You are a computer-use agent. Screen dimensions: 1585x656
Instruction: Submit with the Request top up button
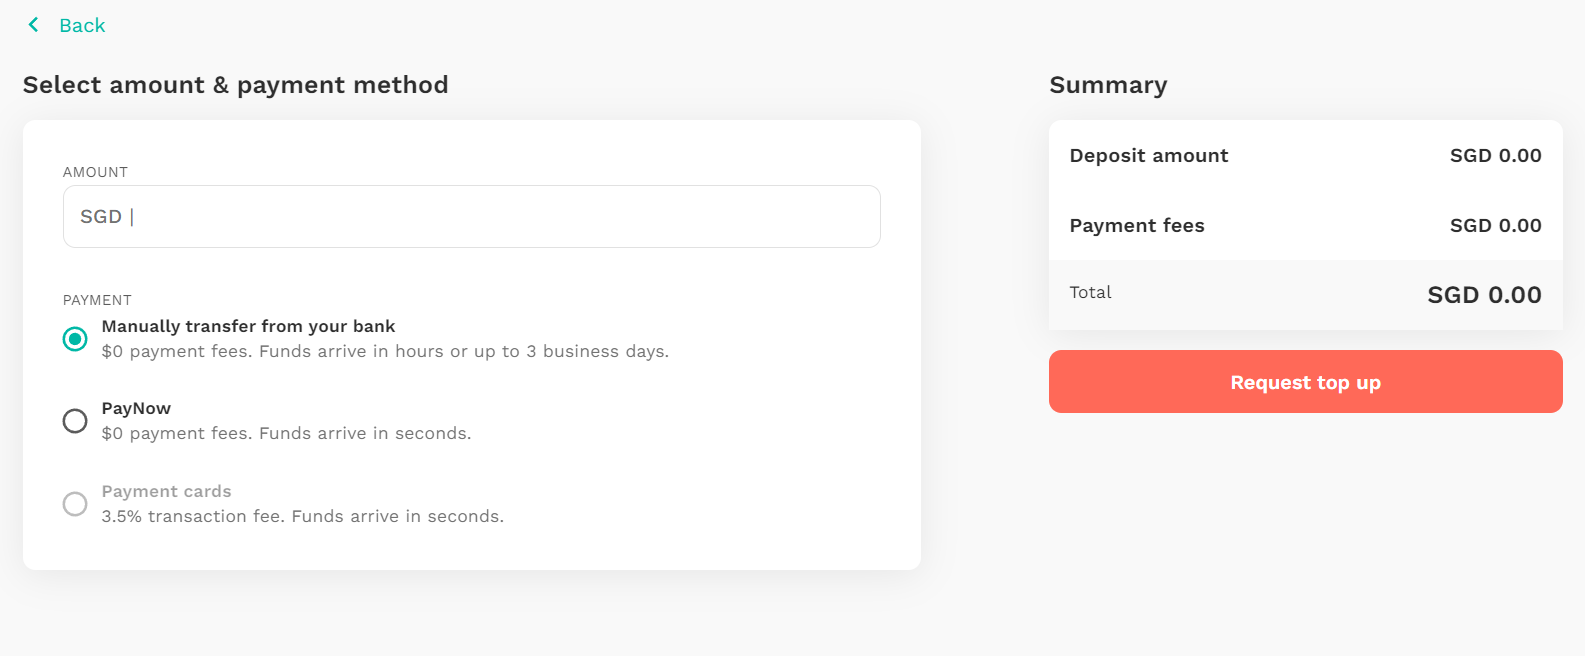(x=1306, y=381)
